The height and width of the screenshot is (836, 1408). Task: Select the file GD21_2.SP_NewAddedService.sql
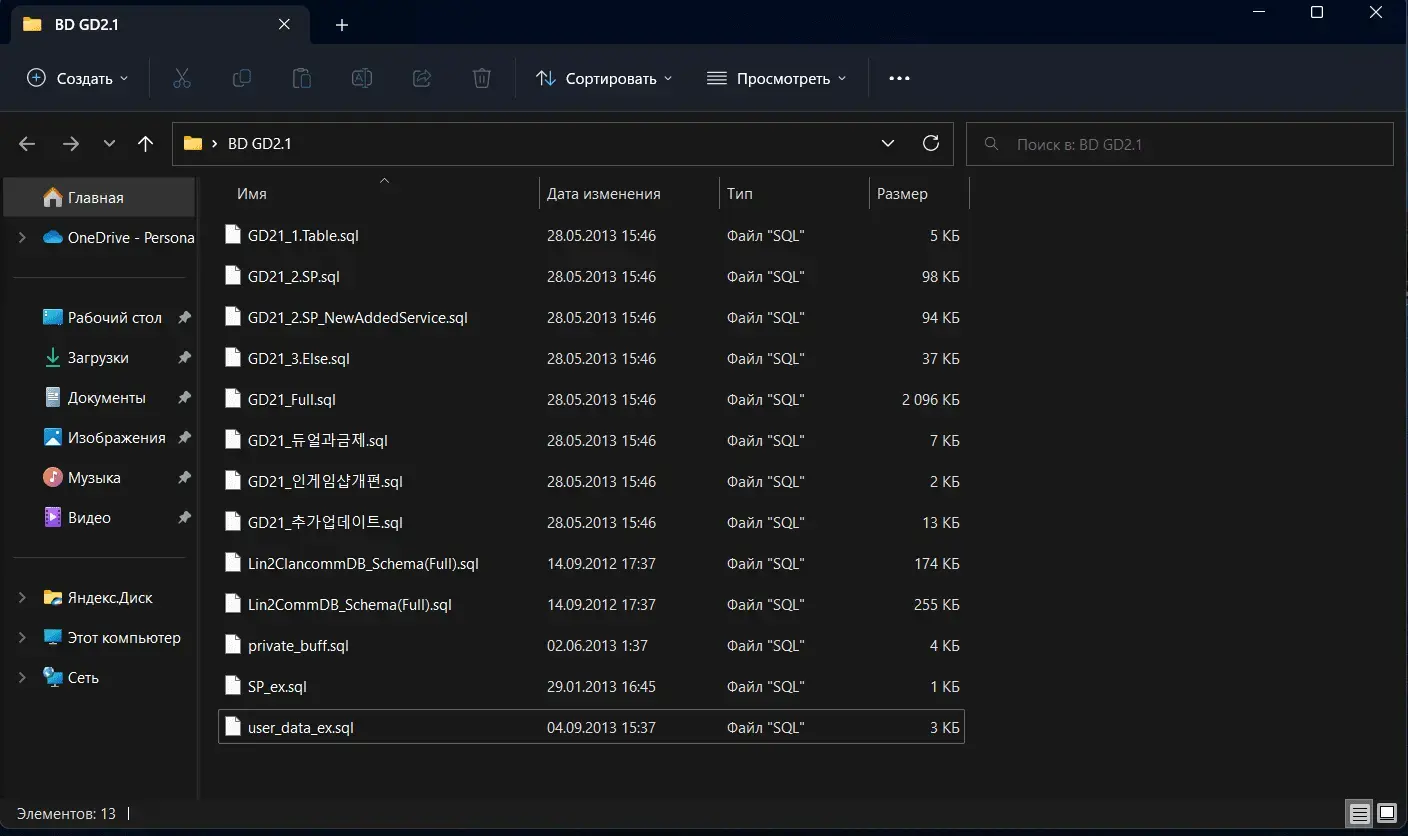[591, 317]
